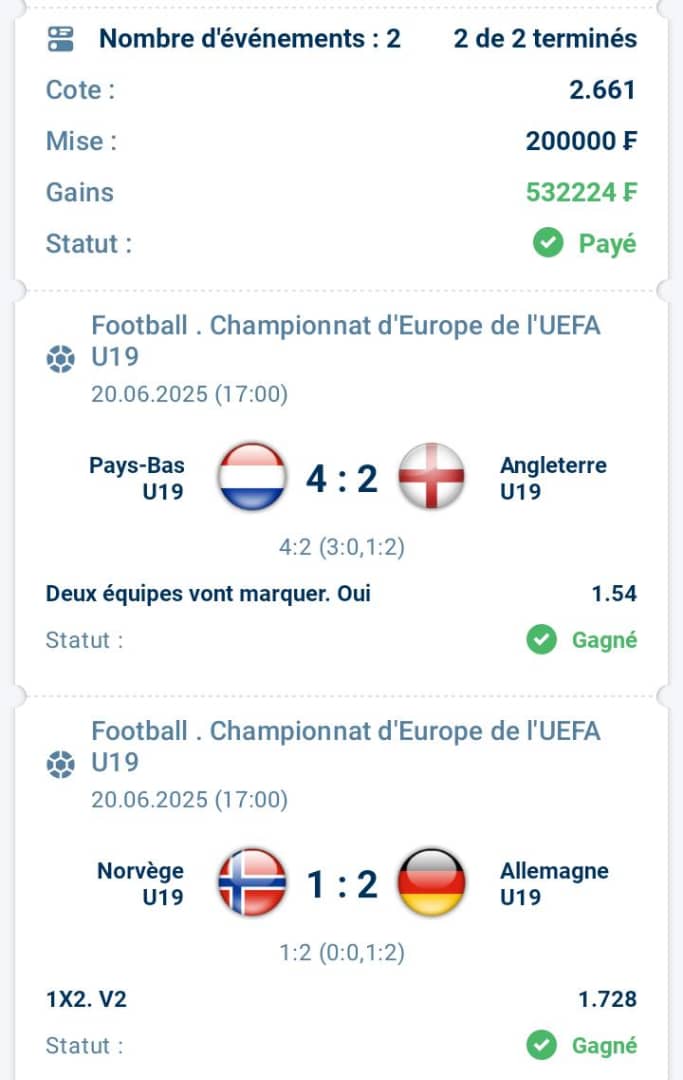Tap the football icon of the Pays-Bas match

(x=61, y=358)
